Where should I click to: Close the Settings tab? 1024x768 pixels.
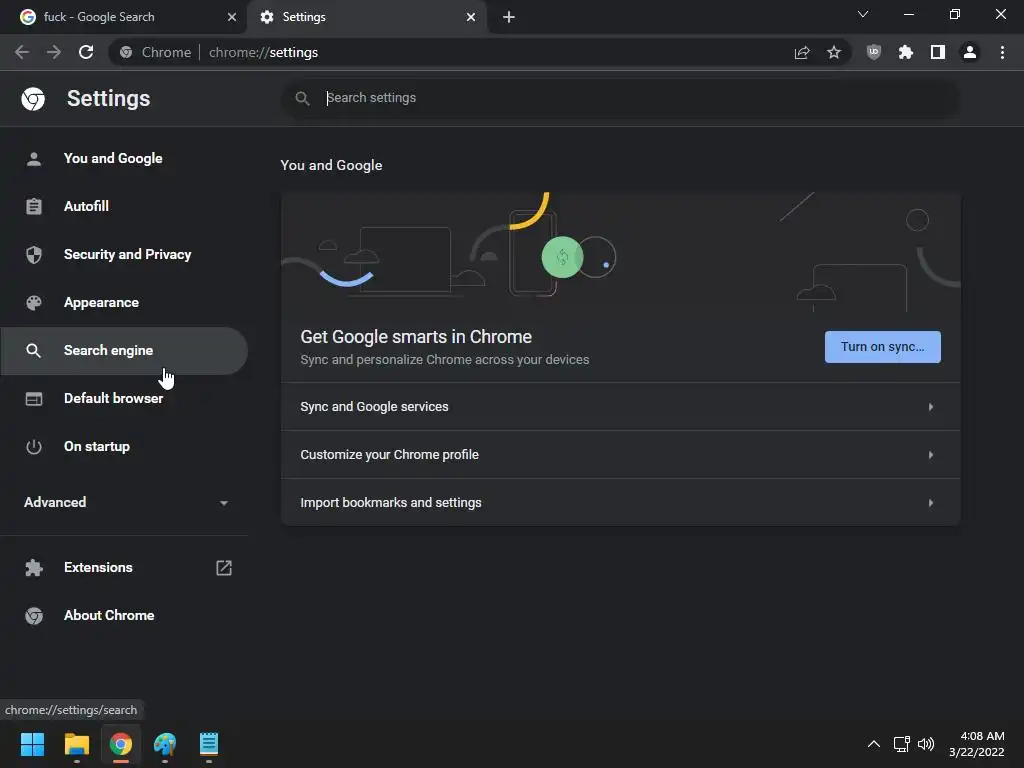click(471, 17)
